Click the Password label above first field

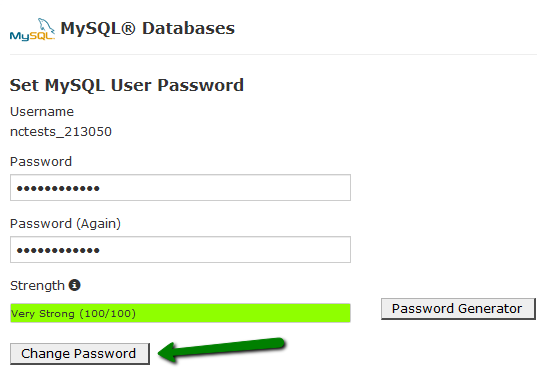click(41, 162)
